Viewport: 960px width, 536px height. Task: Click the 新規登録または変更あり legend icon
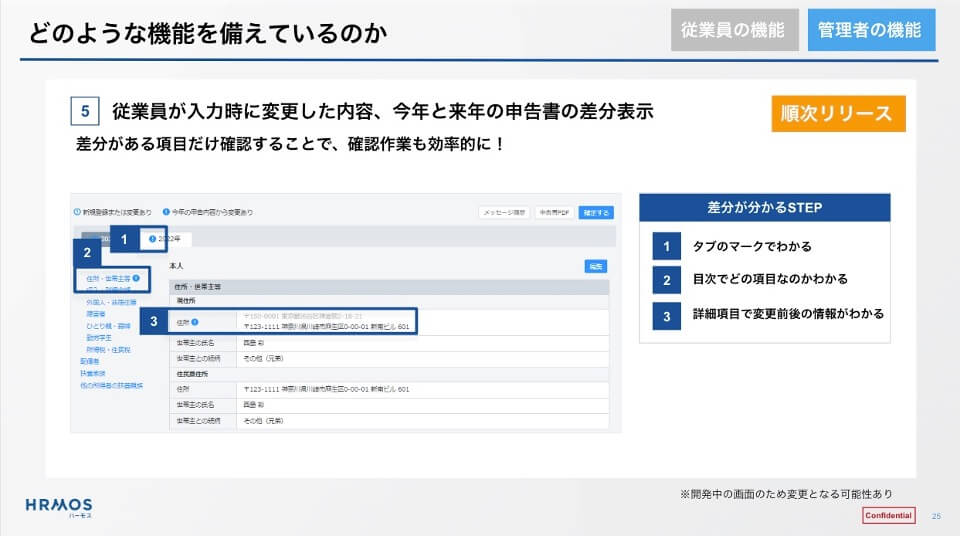click(x=77, y=213)
